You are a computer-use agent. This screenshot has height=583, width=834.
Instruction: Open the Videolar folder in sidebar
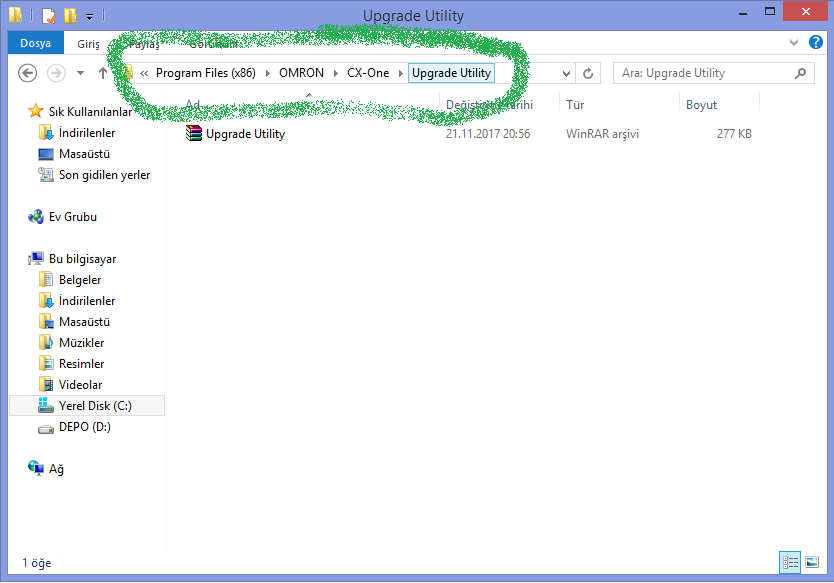click(x=80, y=385)
